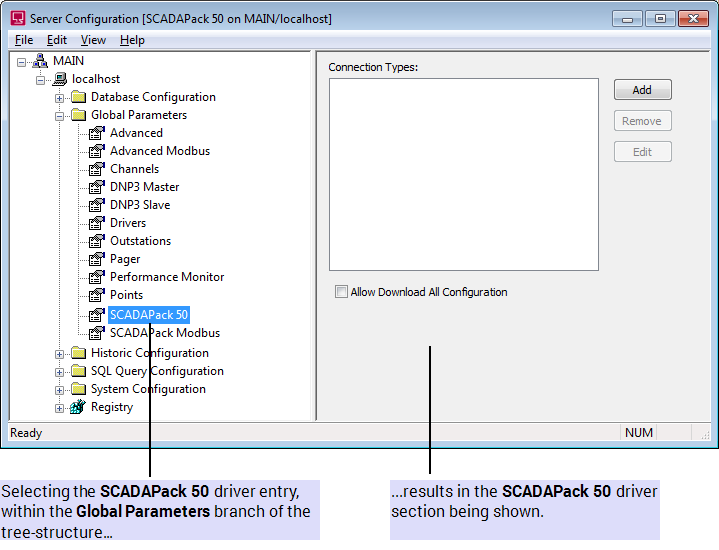Click inside the Connection Types list box

(x=463, y=174)
